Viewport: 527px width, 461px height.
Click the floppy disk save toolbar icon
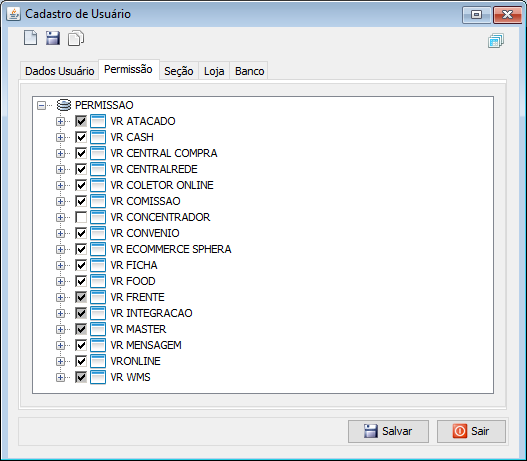click(53, 38)
